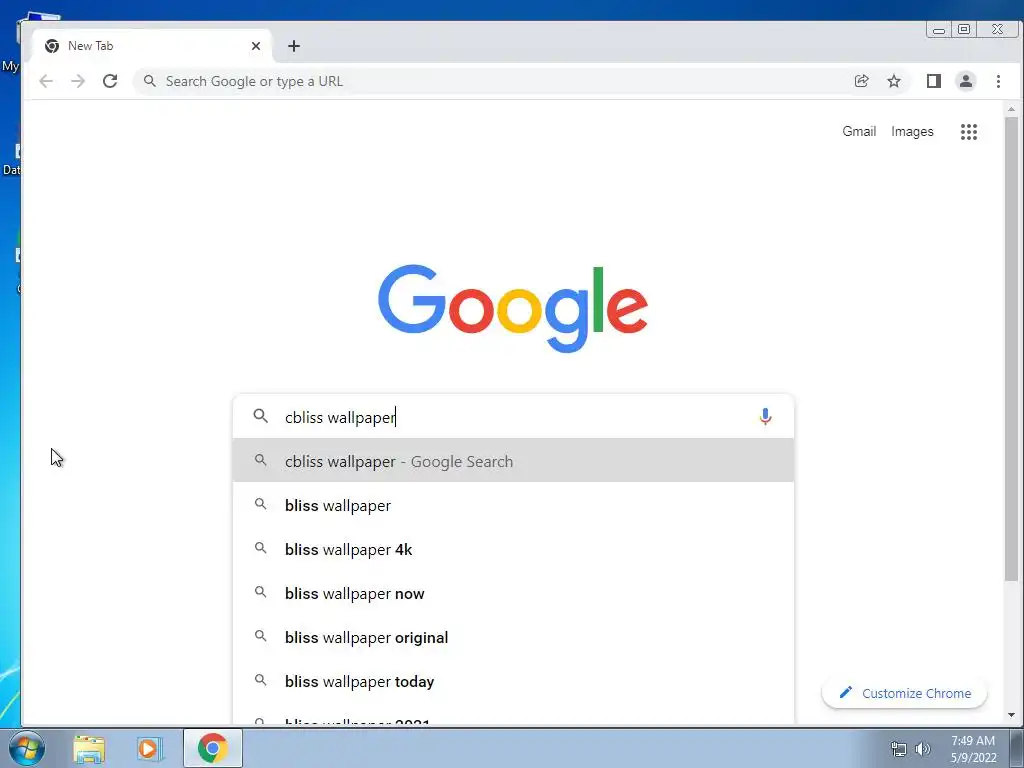
Task: Minimize the Chrome window
Action: click(x=938, y=29)
